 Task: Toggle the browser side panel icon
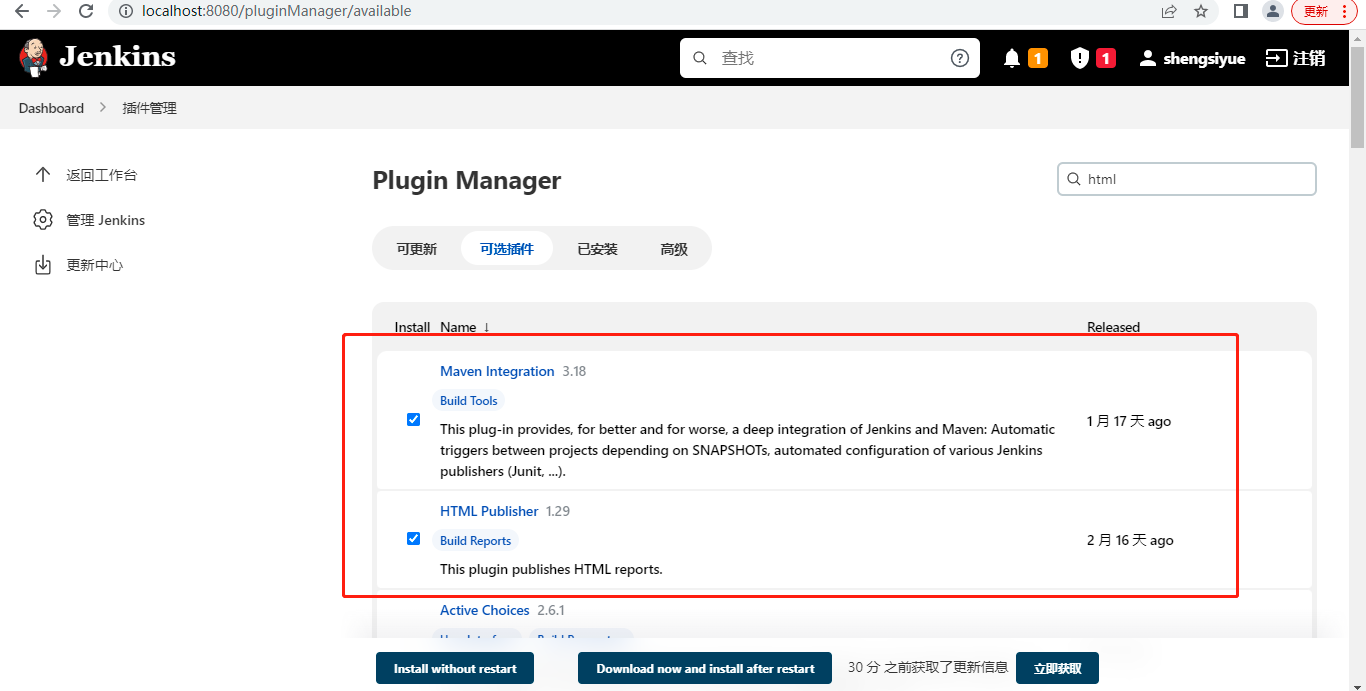(x=1240, y=11)
